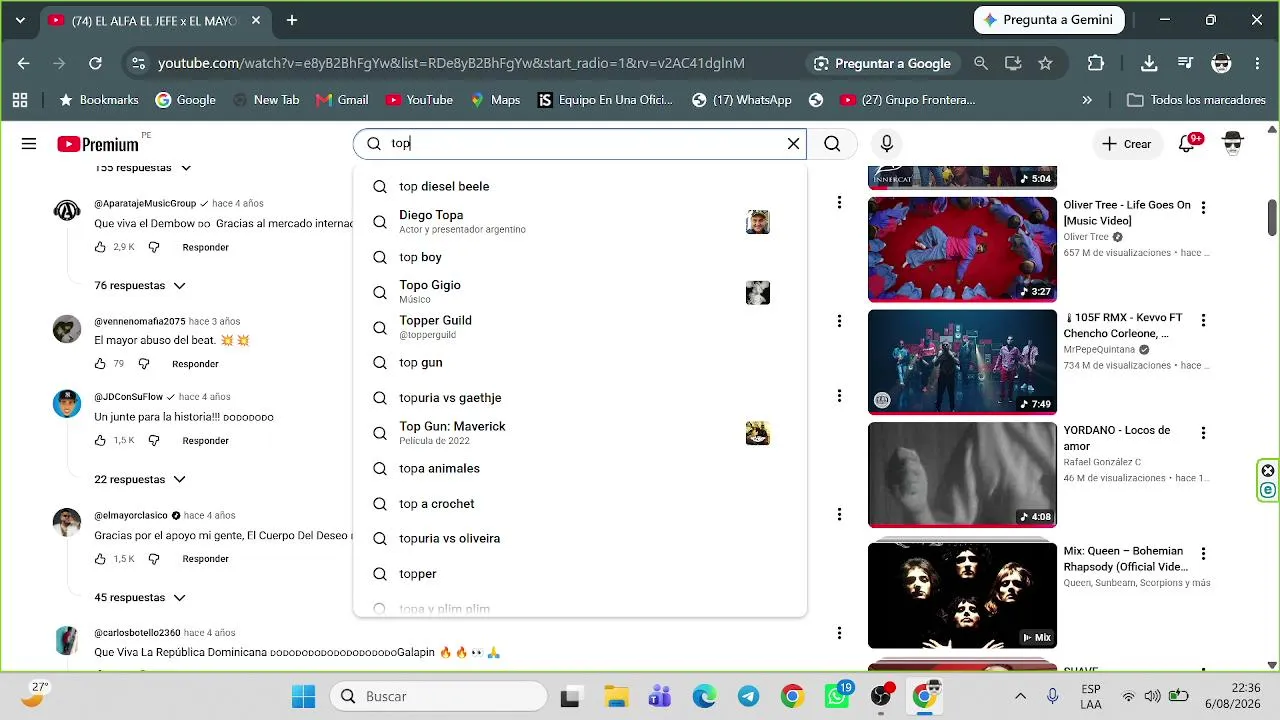Expand 22 respuestas replies
This screenshot has height=720, width=1280.
(x=140, y=480)
